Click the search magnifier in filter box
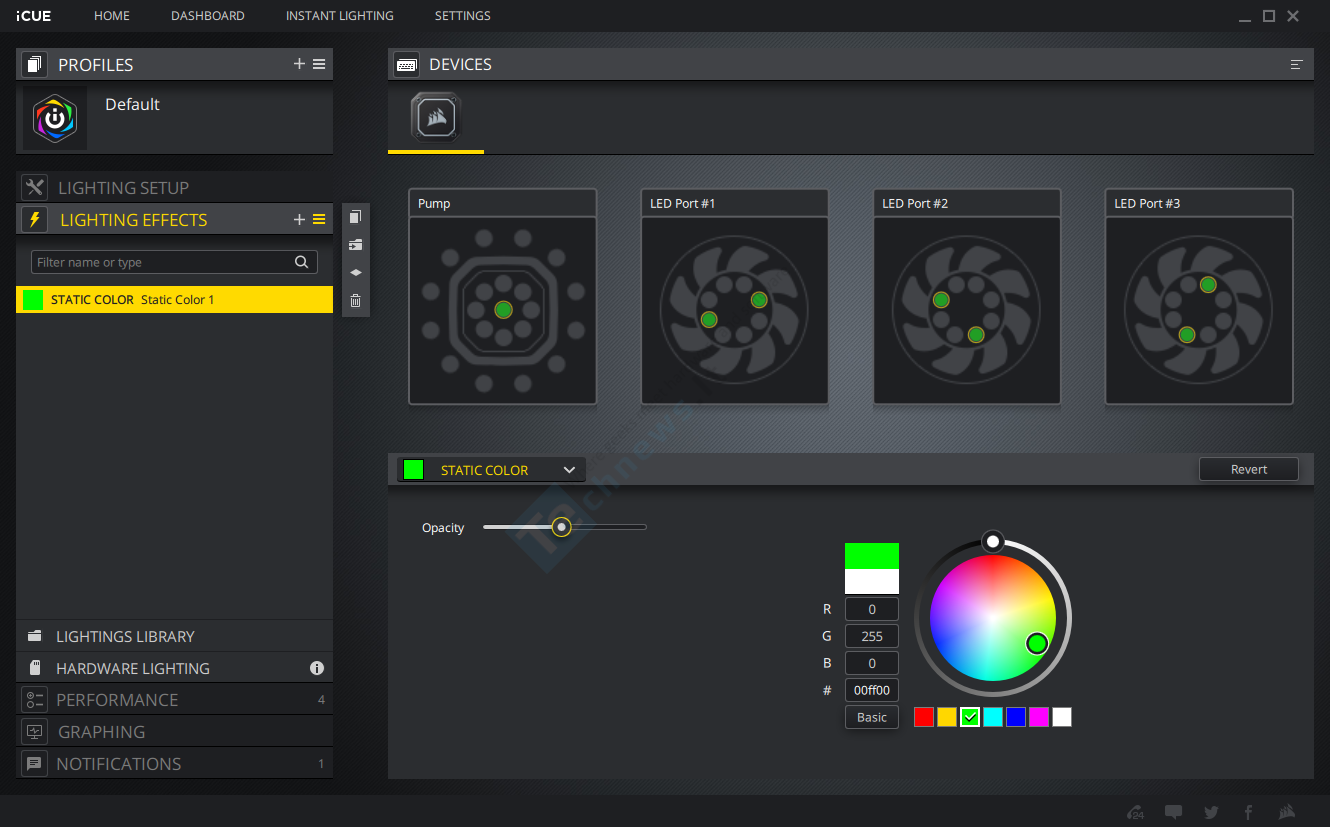This screenshot has height=827, width=1330. [302, 262]
